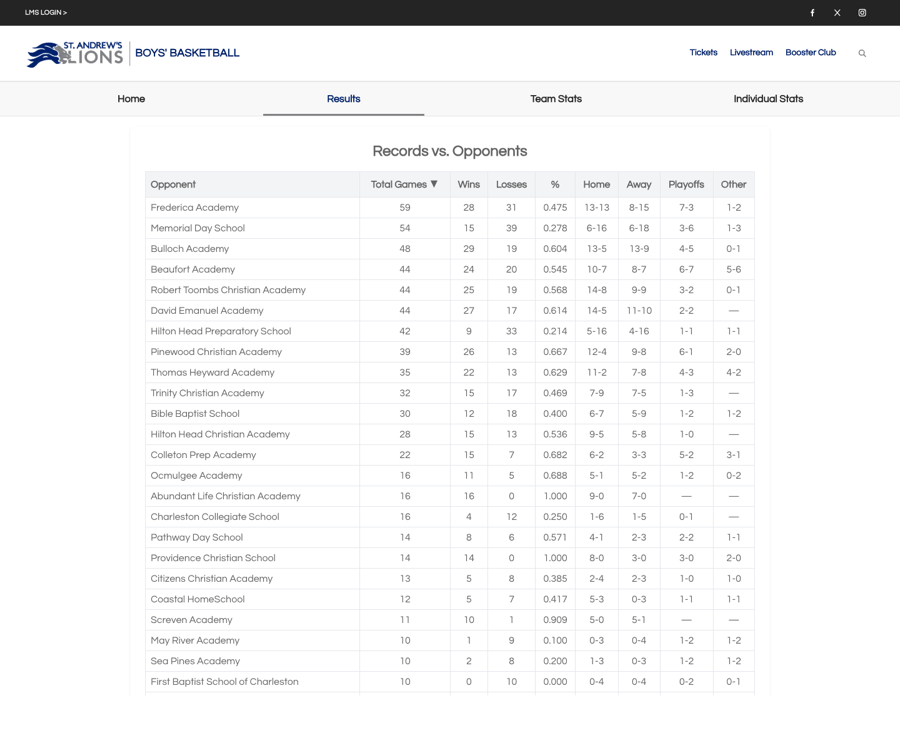
Task: Sort by the Home column header
Action: tap(596, 184)
